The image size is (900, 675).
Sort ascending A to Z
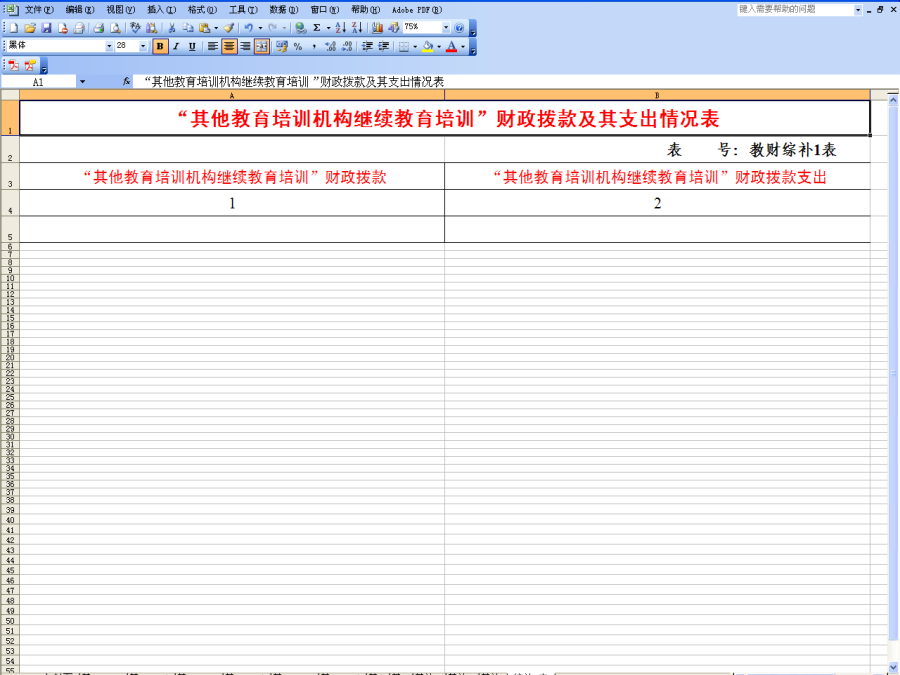[341, 28]
